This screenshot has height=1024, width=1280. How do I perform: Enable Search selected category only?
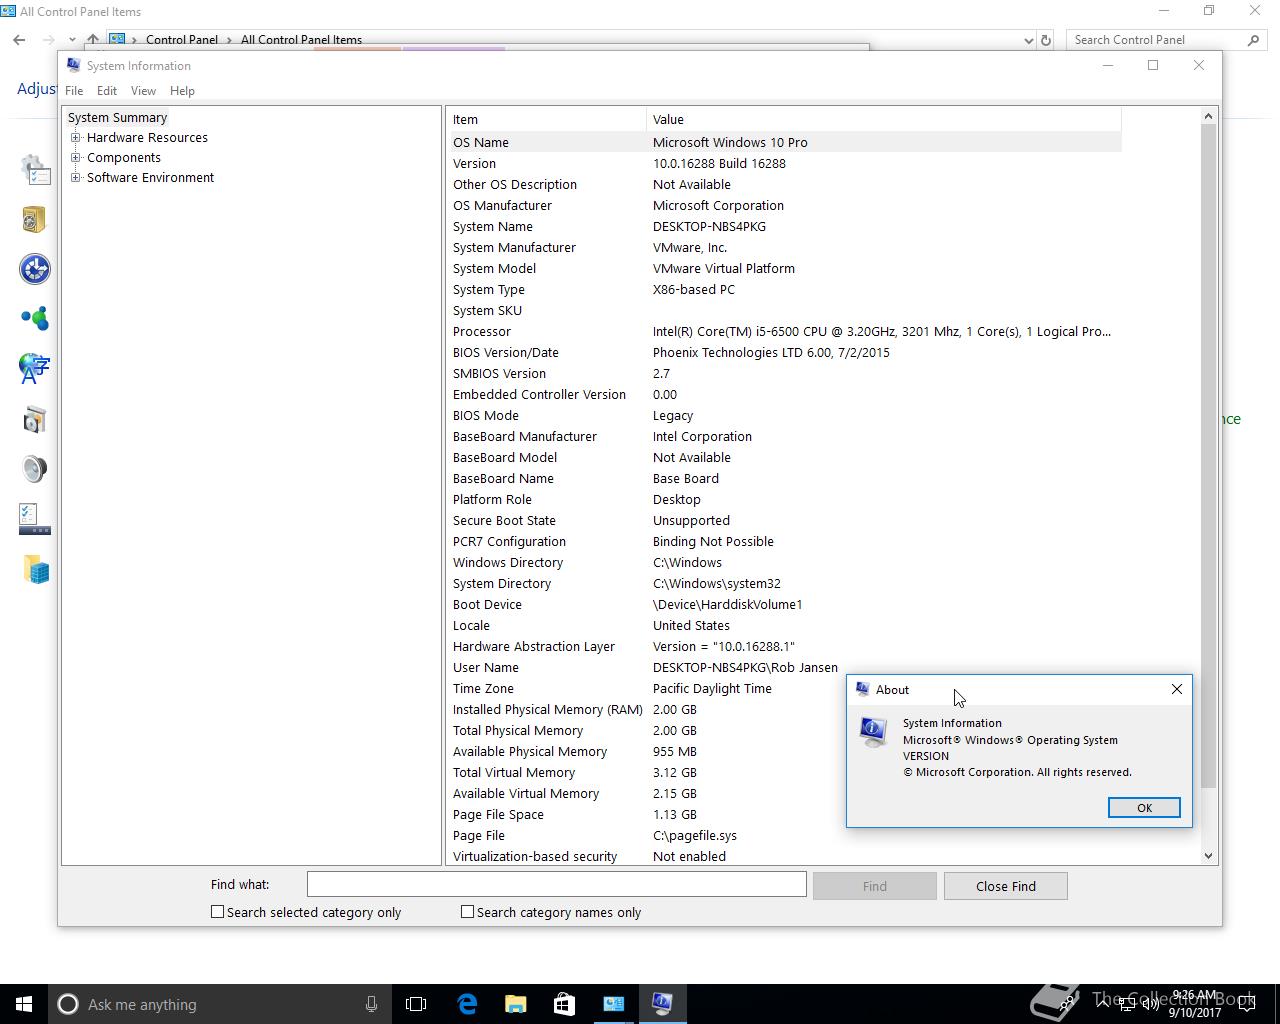[217, 912]
